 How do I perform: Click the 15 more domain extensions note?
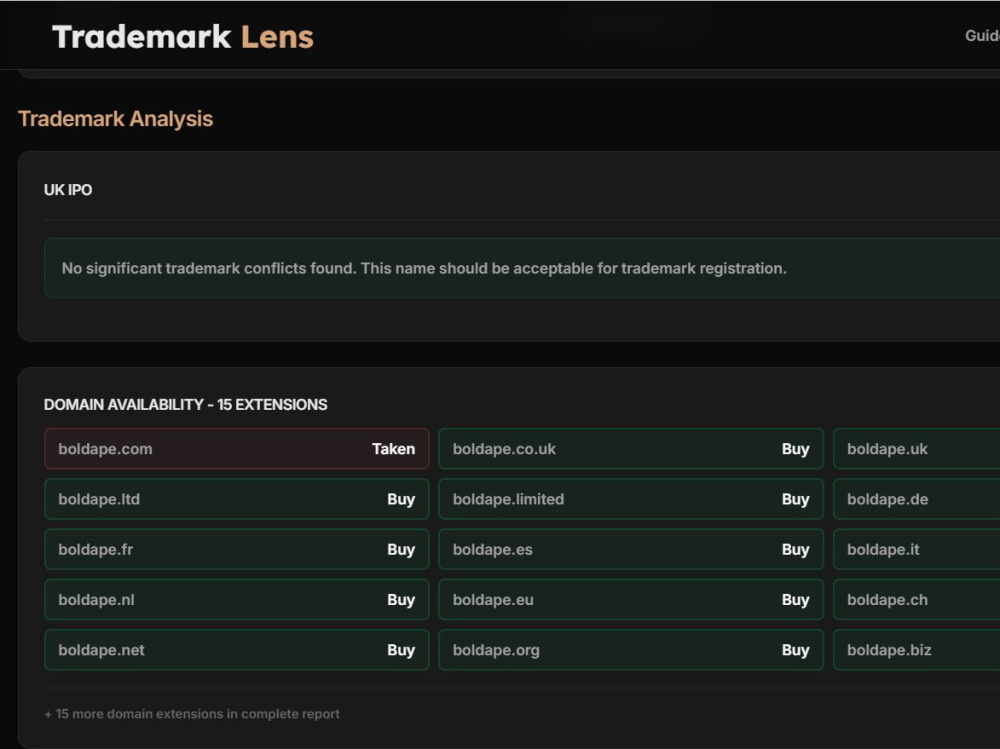(192, 715)
